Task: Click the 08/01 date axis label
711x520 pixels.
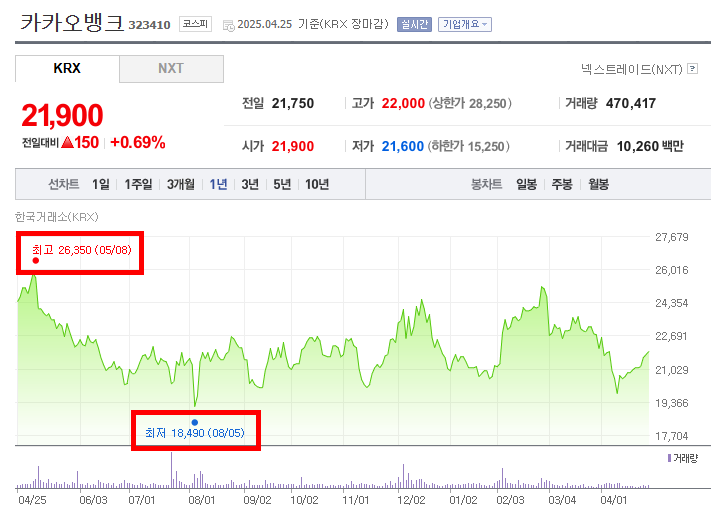Action: click(202, 500)
